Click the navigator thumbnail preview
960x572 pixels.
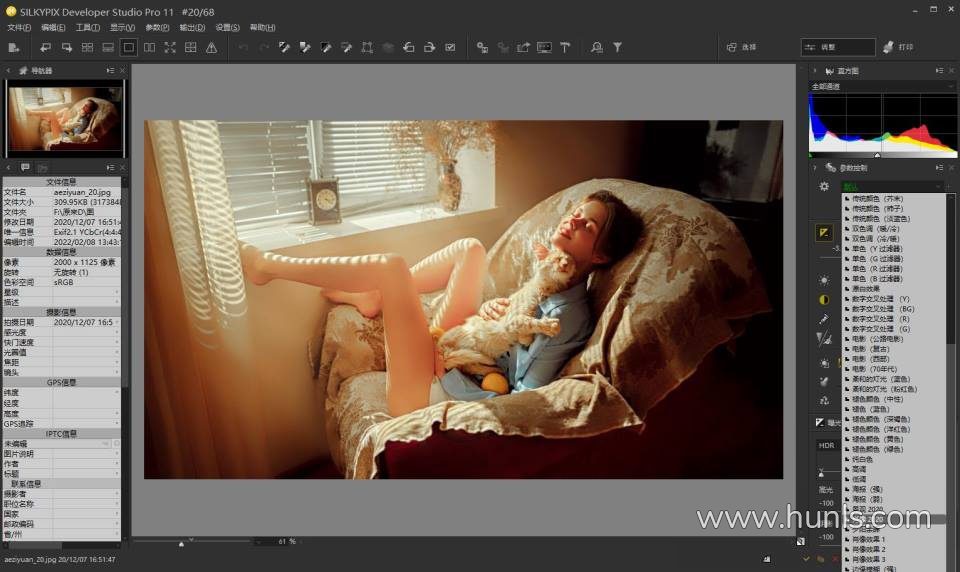pos(64,119)
